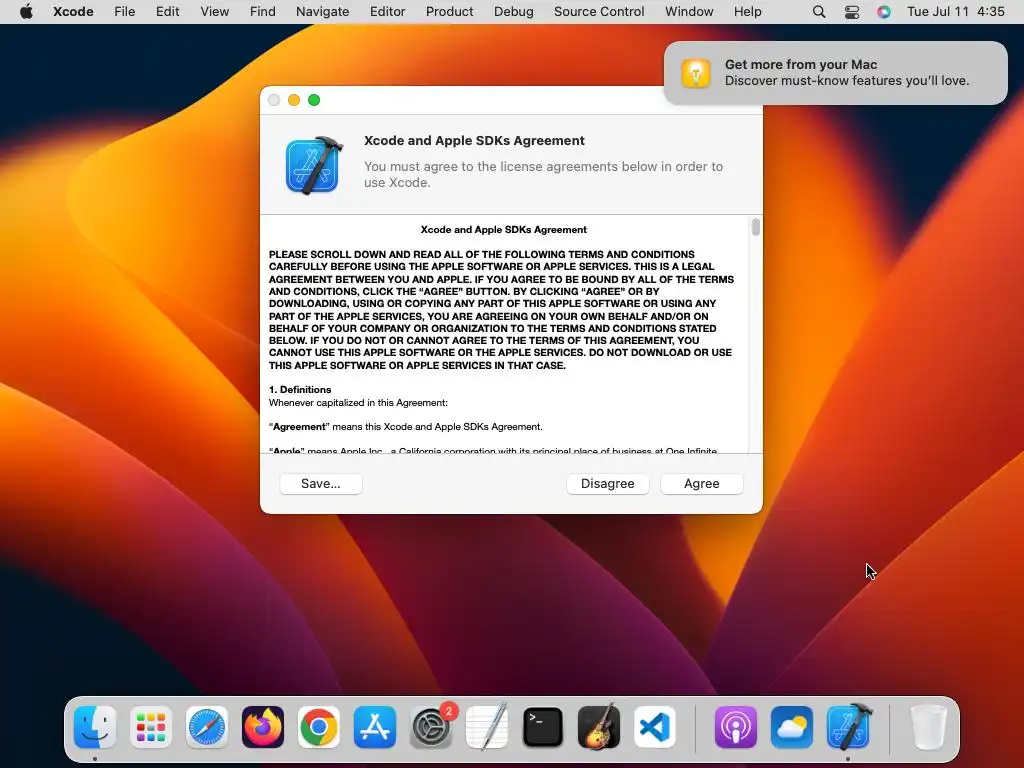Open the Navigate menu
Screen dimensions: 1024x768
point(323,11)
